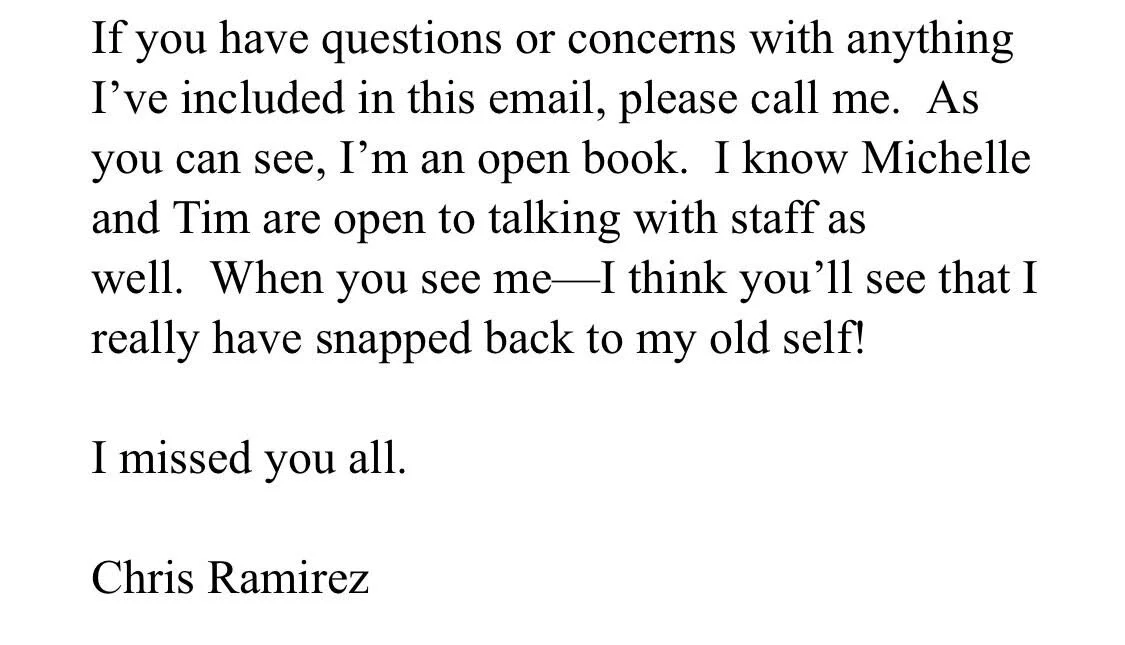Click the signature "Chris Ramirez"
The width and height of the screenshot is (1125, 645).
(230, 578)
